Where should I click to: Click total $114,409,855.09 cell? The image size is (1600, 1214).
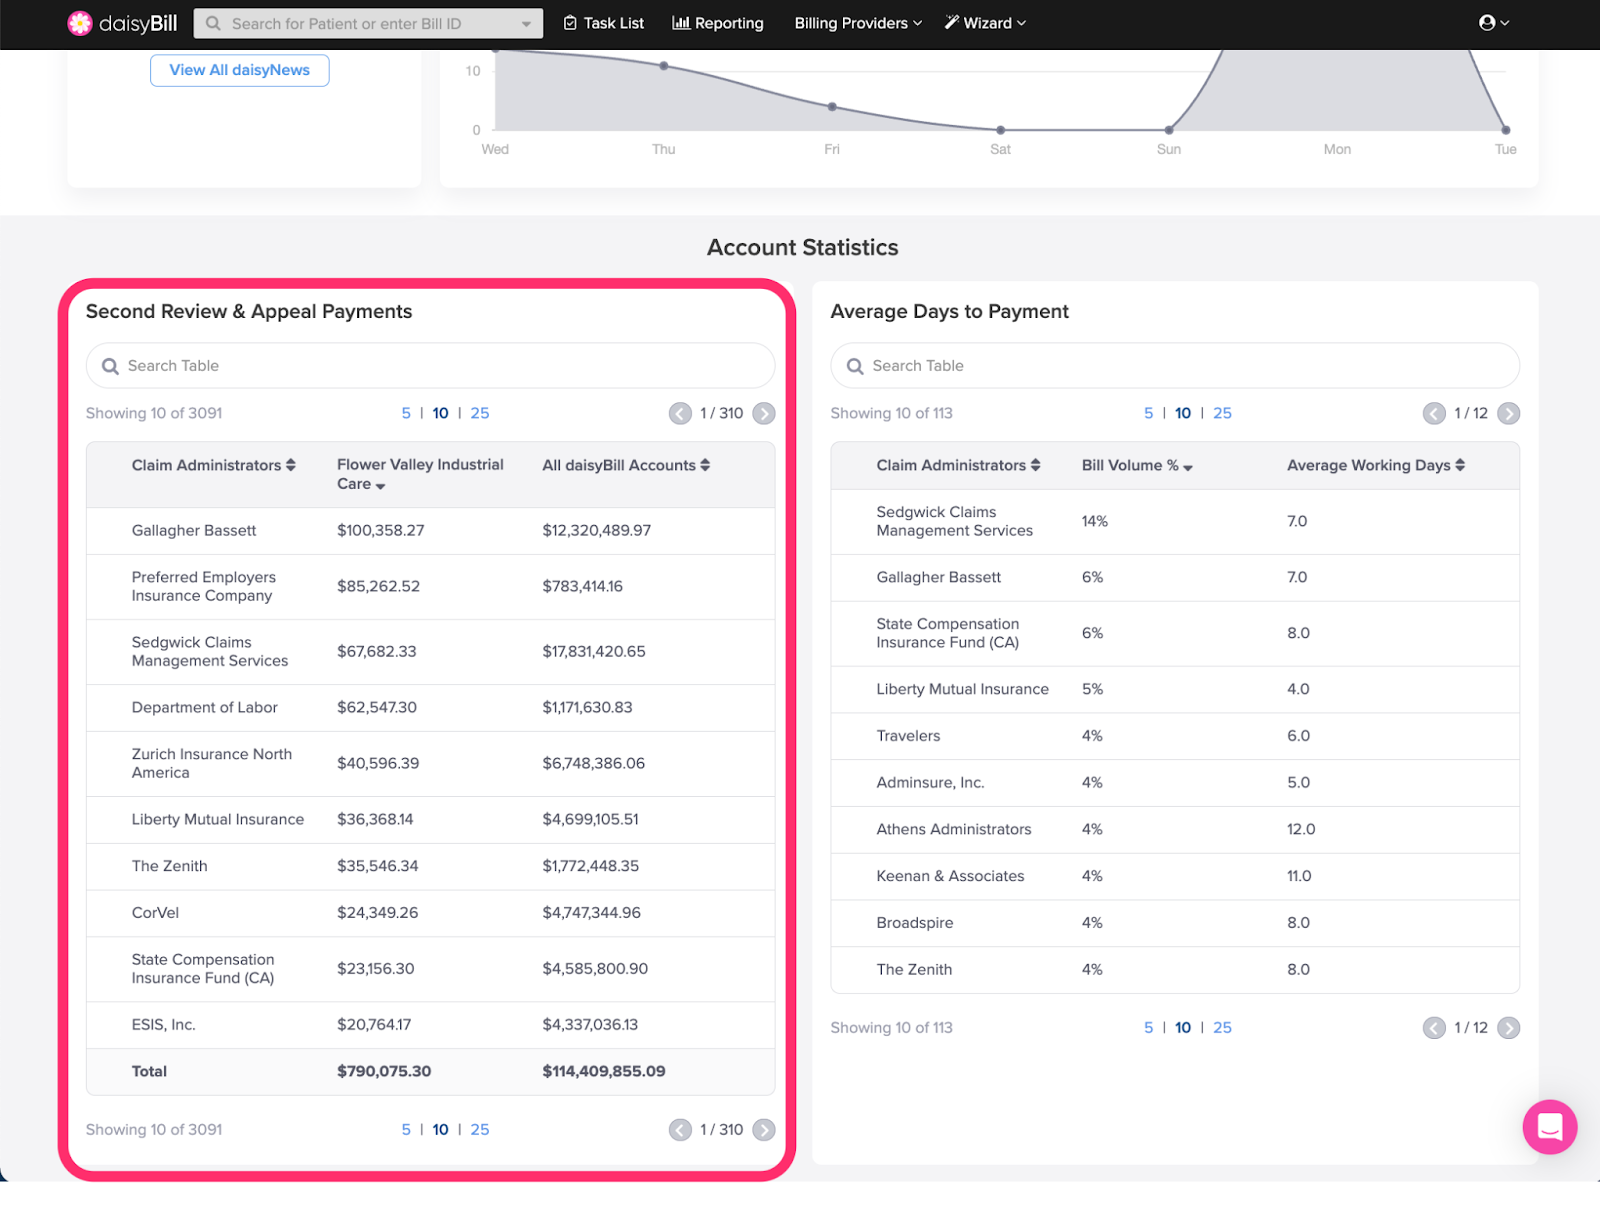coord(604,1072)
